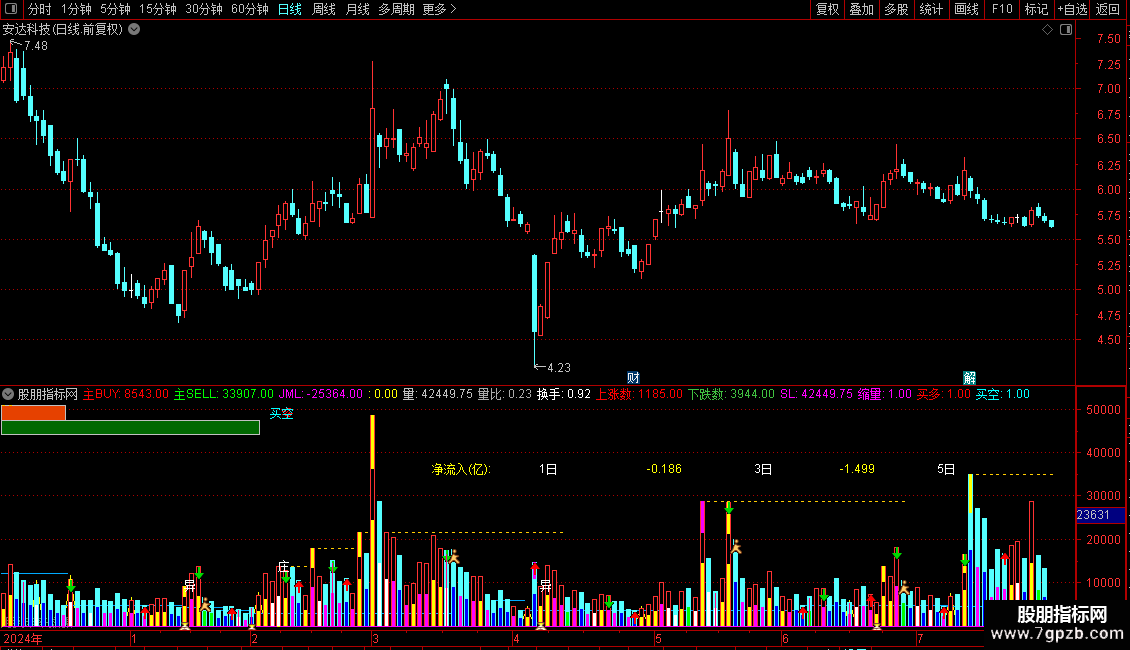1130x650 pixels.
Task: Click the 下跌数: 3944.00 value
Action: [731, 394]
